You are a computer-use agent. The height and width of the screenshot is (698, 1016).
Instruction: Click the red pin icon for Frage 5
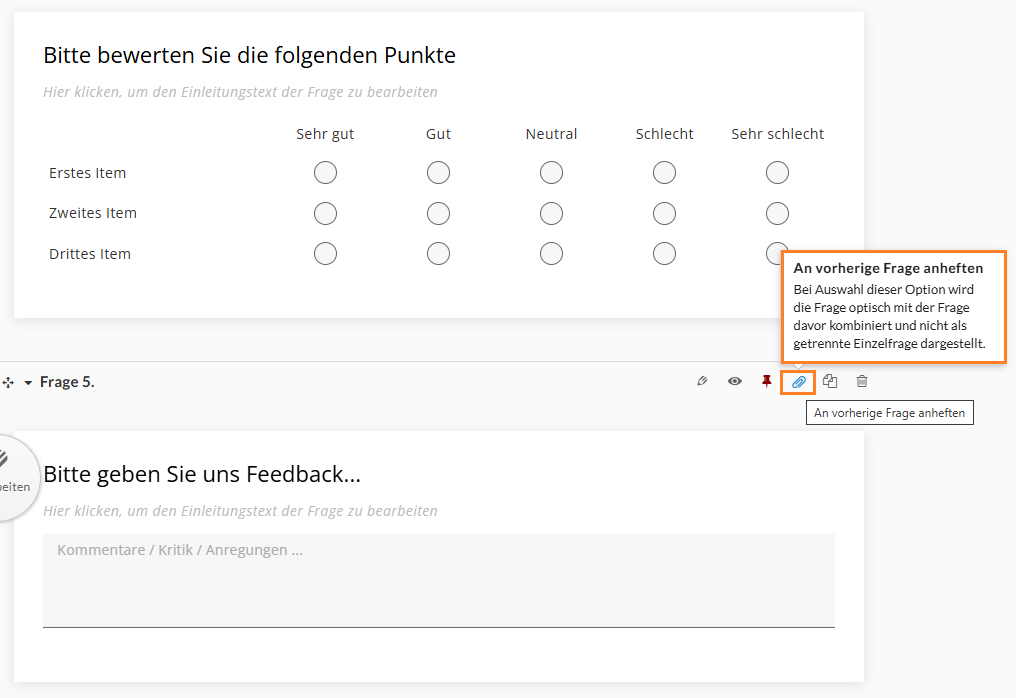coord(767,381)
